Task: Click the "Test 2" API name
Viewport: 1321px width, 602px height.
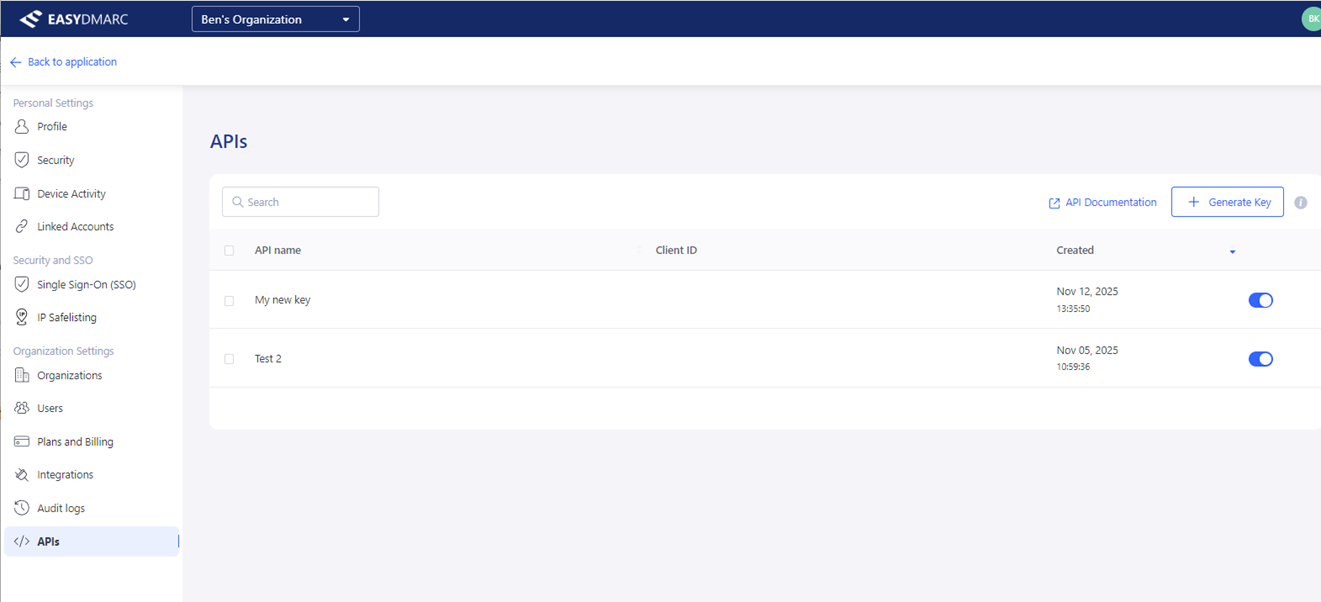Action: 268,359
